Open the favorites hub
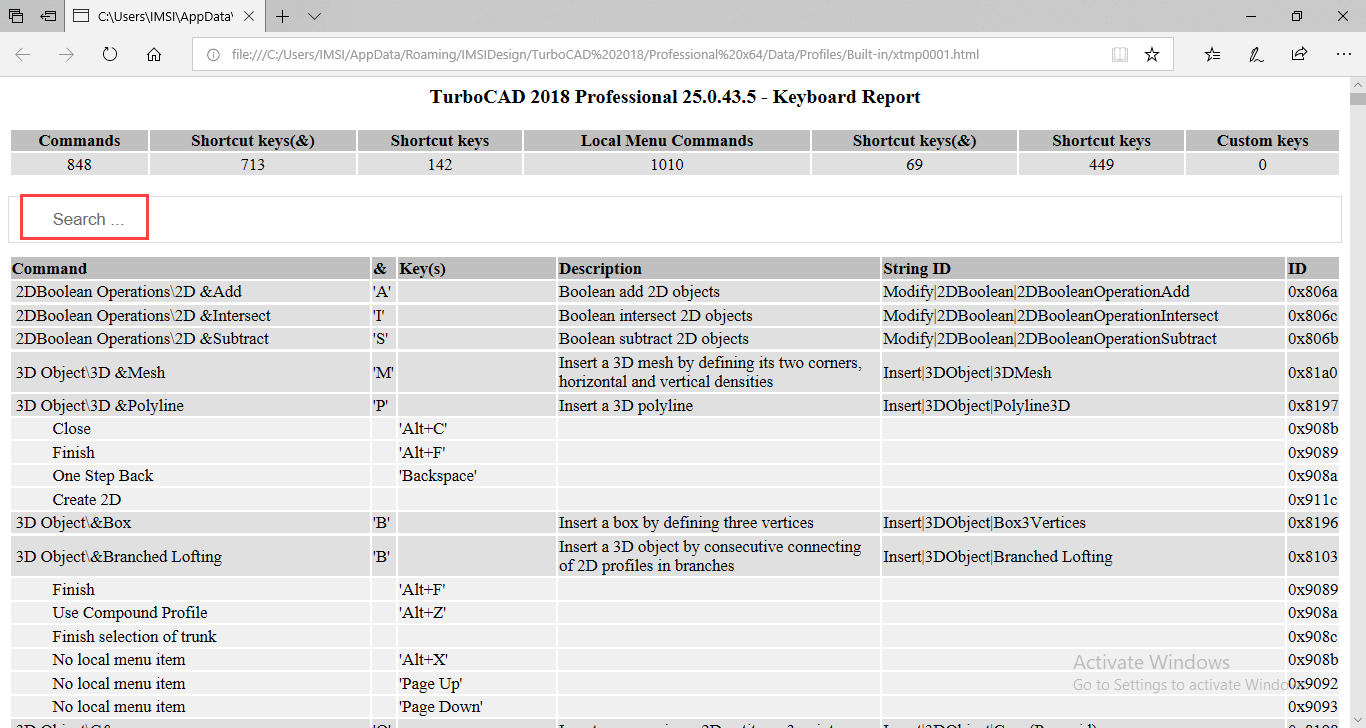This screenshot has width=1366, height=728. (x=1213, y=55)
